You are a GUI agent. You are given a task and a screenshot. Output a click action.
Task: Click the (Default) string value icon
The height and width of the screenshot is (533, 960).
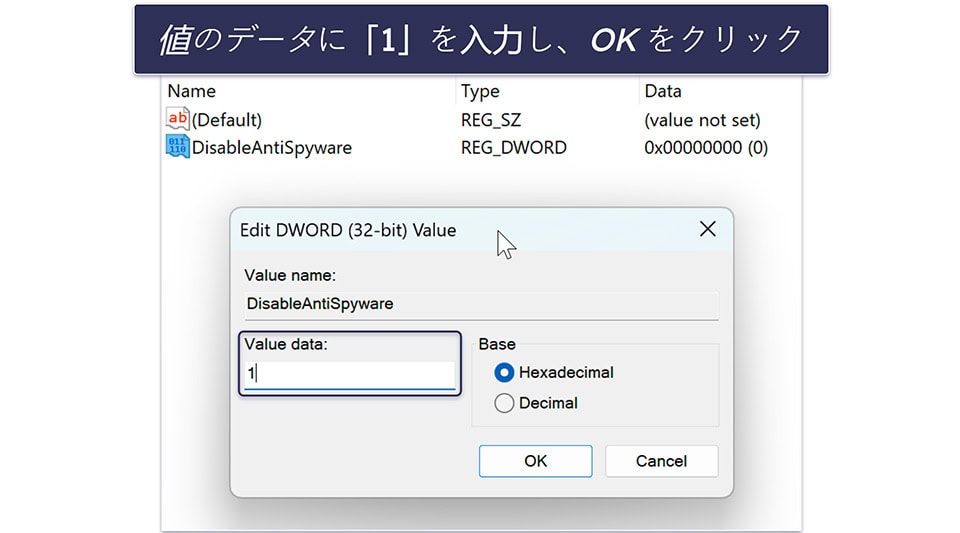pyautogui.click(x=178, y=119)
